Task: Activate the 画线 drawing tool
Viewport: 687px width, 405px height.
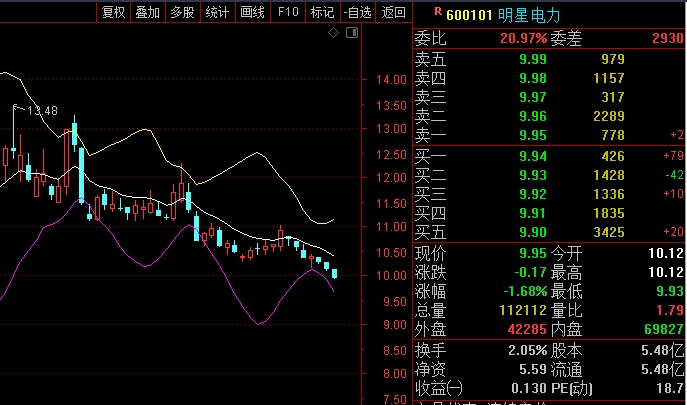Action: (253, 12)
